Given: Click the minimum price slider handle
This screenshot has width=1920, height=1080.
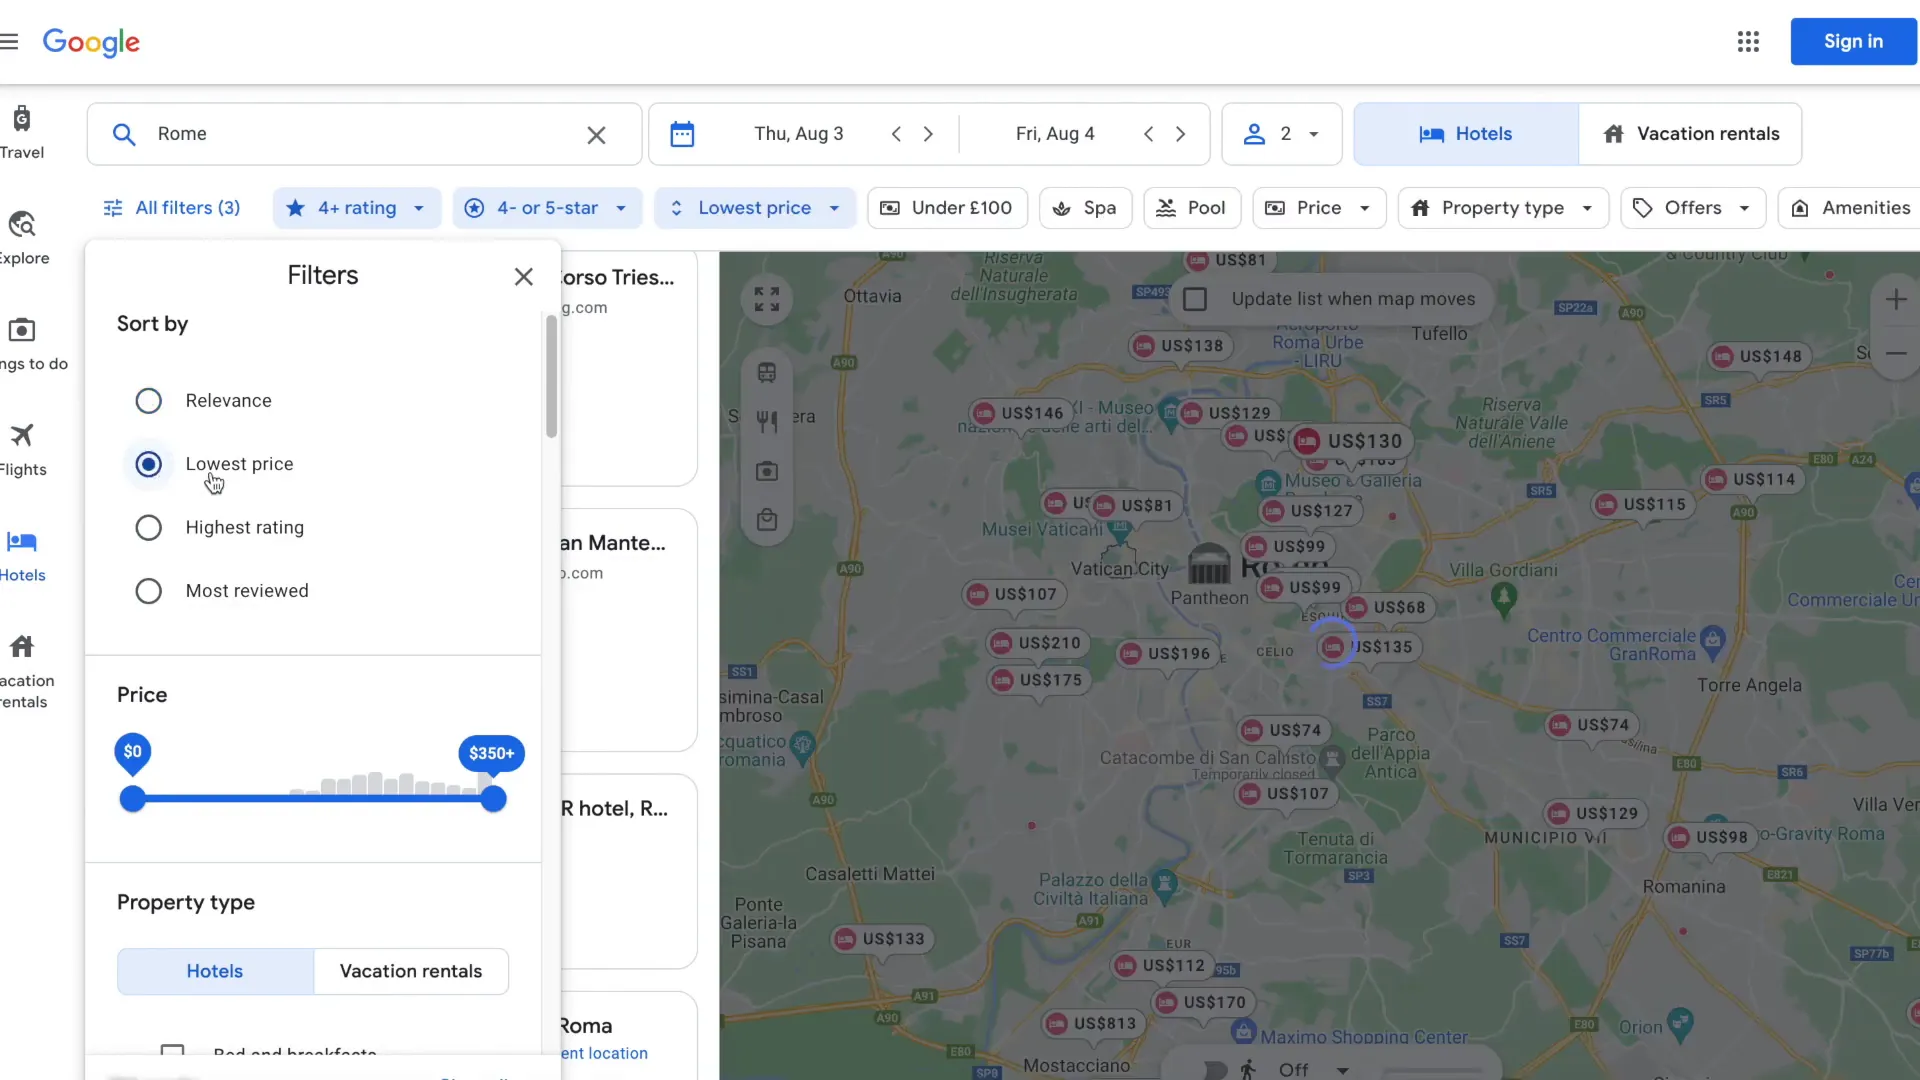Looking at the screenshot, I should coord(132,799).
